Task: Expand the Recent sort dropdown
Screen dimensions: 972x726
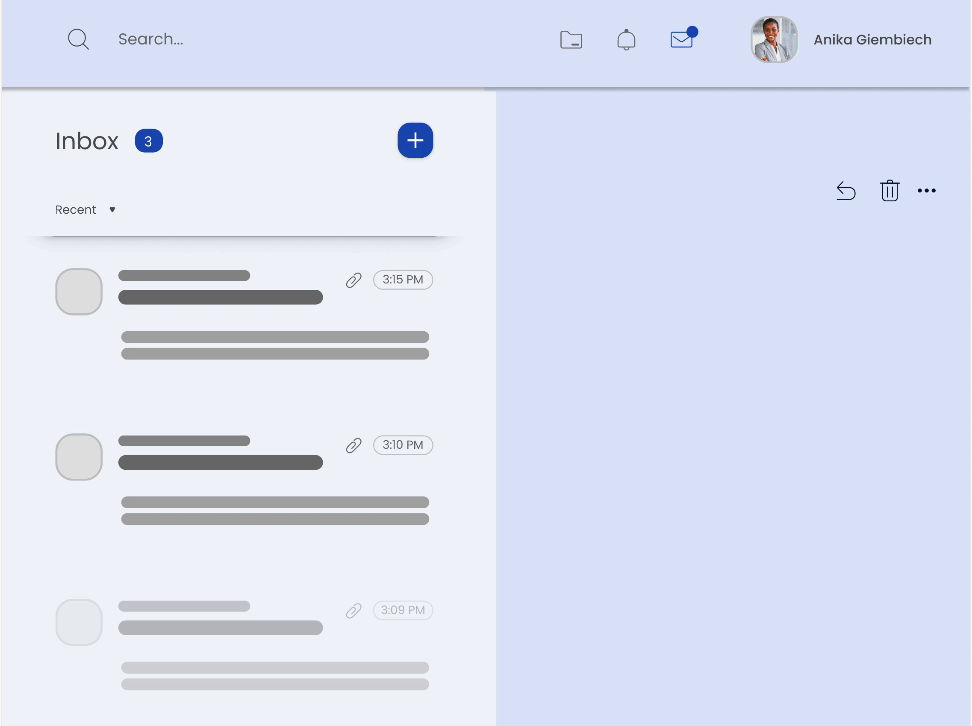Action: click(86, 210)
